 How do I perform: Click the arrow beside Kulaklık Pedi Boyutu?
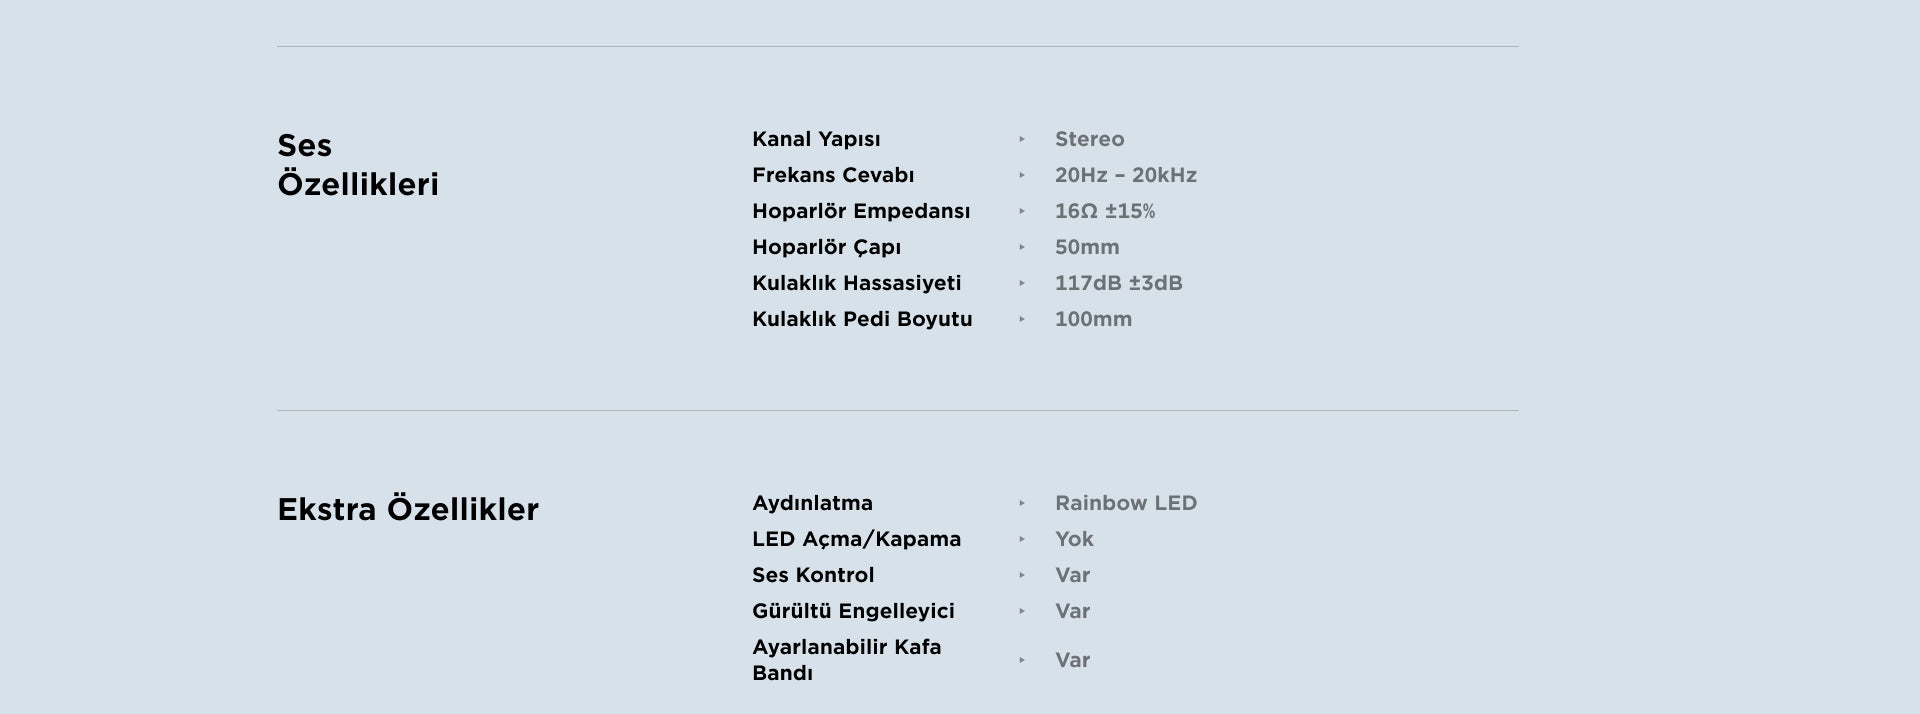[1022, 319]
